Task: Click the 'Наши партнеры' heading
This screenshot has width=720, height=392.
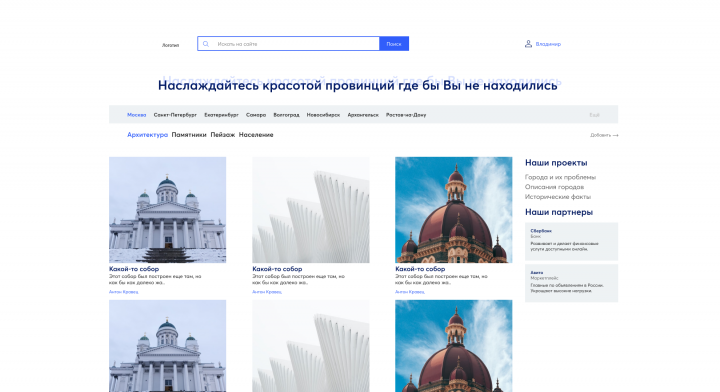Action: pyautogui.click(x=559, y=212)
